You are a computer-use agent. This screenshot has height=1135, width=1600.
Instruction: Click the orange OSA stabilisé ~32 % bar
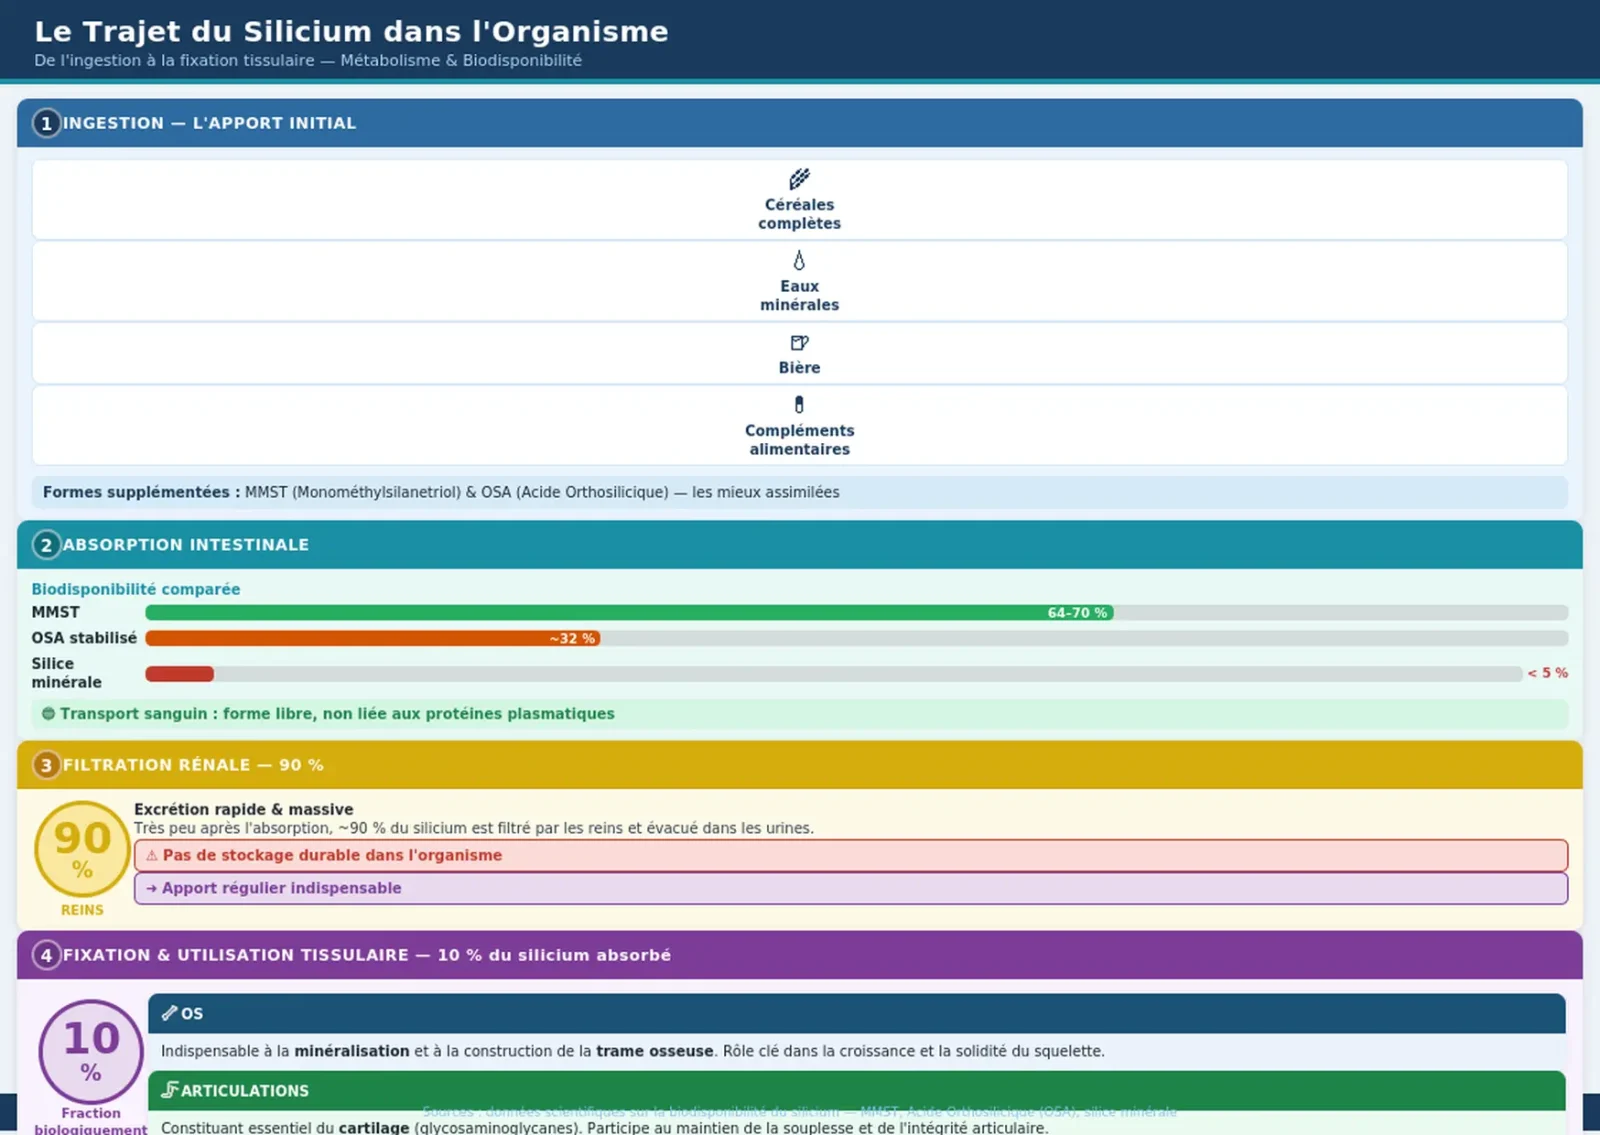[372, 638]
